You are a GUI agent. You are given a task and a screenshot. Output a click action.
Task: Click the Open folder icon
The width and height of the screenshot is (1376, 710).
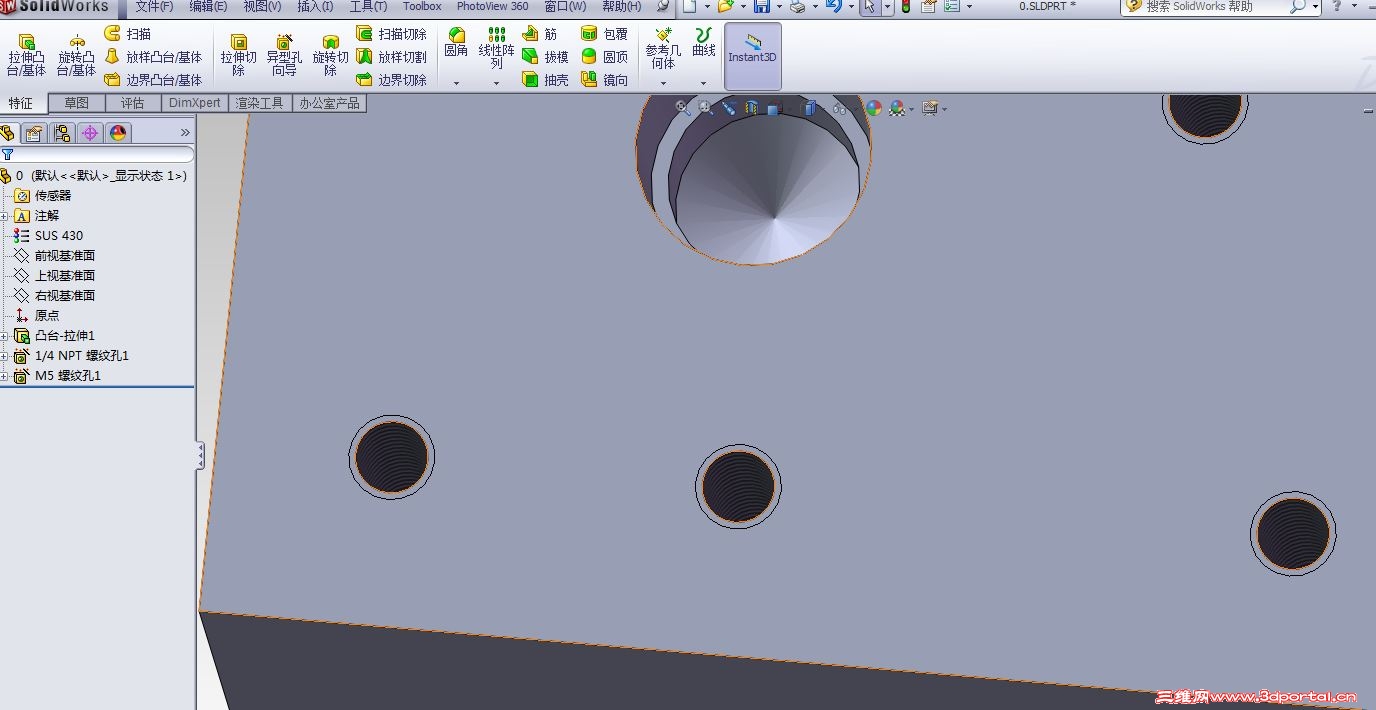pos(725,7)
